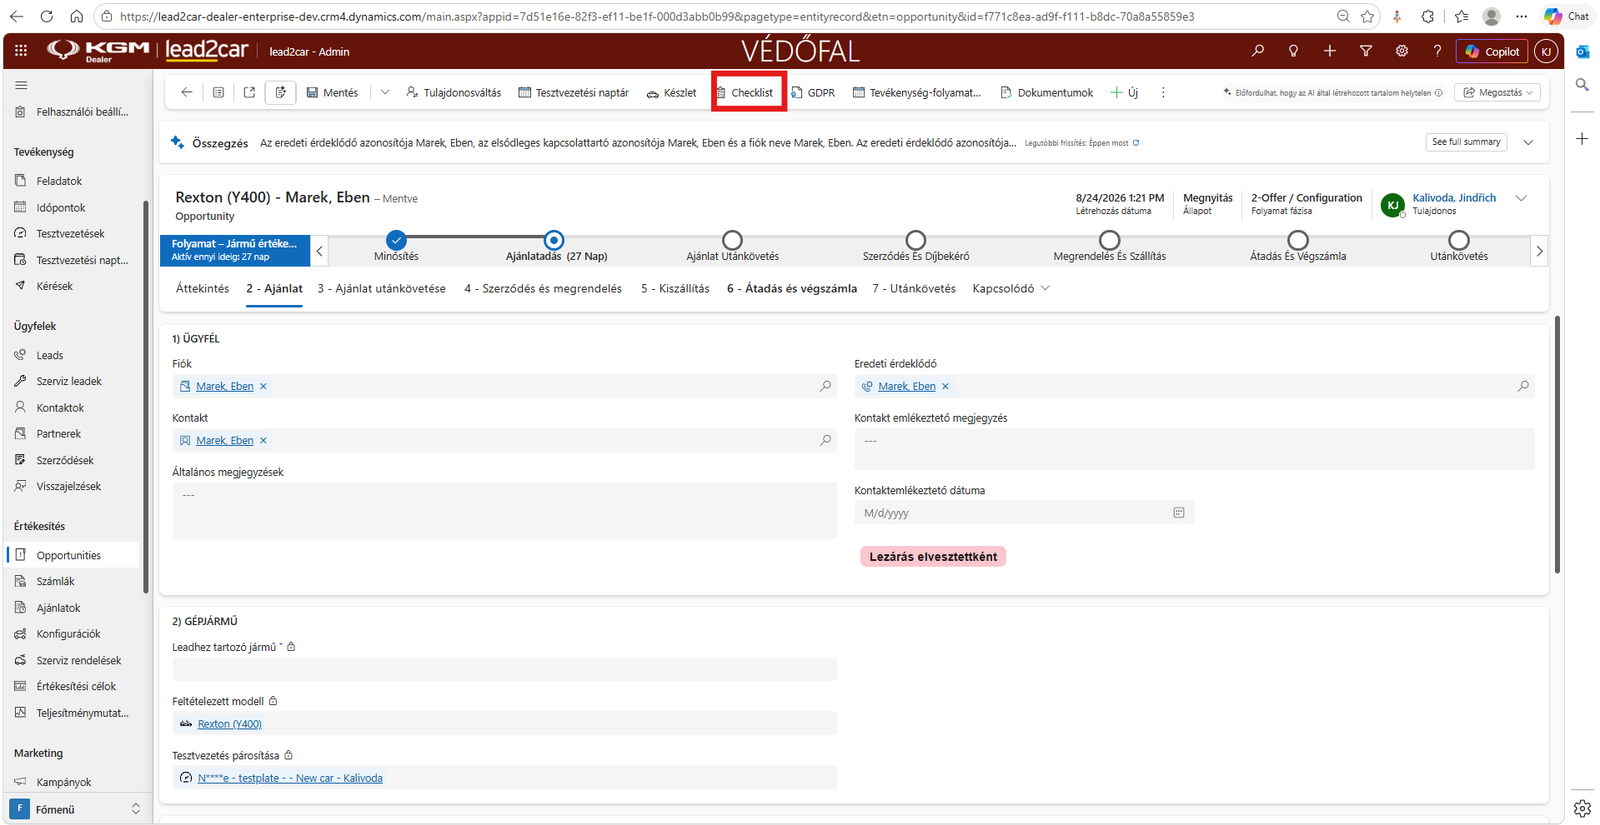Open the settings gear in header
This screenshot has height=825, width=1600.
1401,51
